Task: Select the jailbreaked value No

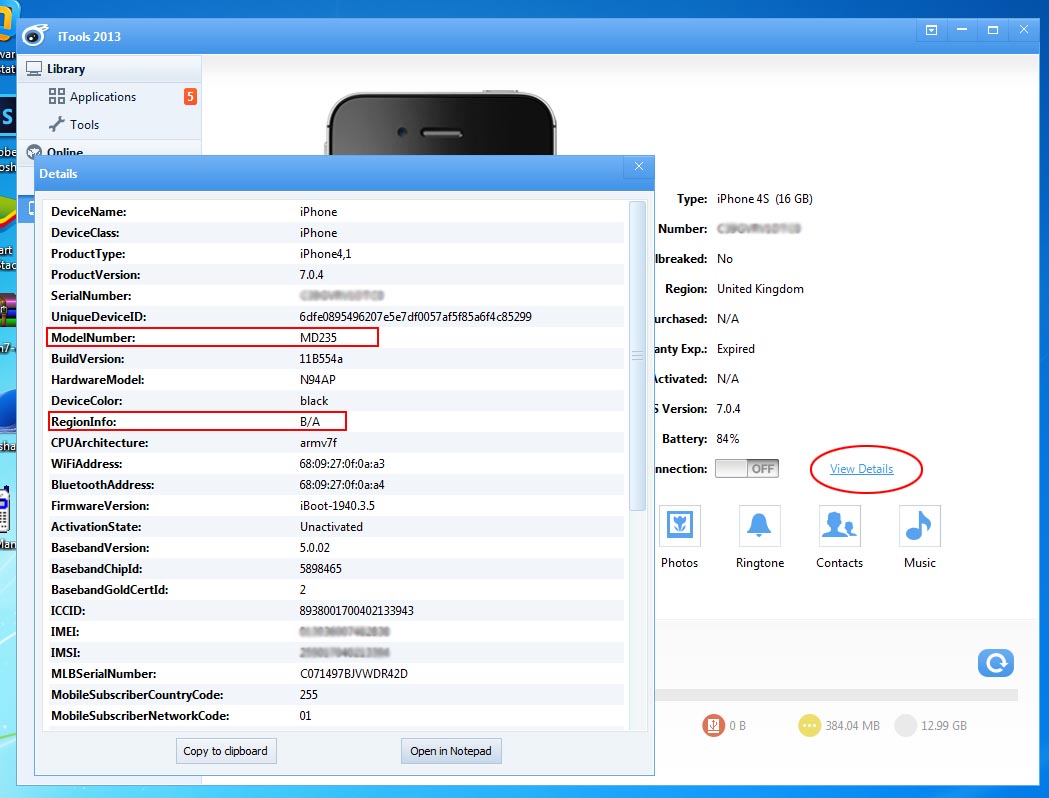Action: [x=725, y=259]
